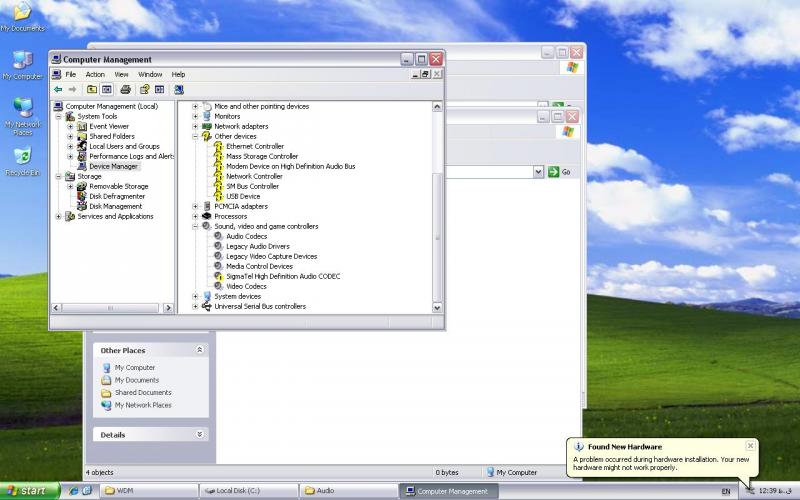800x500 pixels.
Task: Click the Network adapters card icon
Action: click(x=207, y=127)
